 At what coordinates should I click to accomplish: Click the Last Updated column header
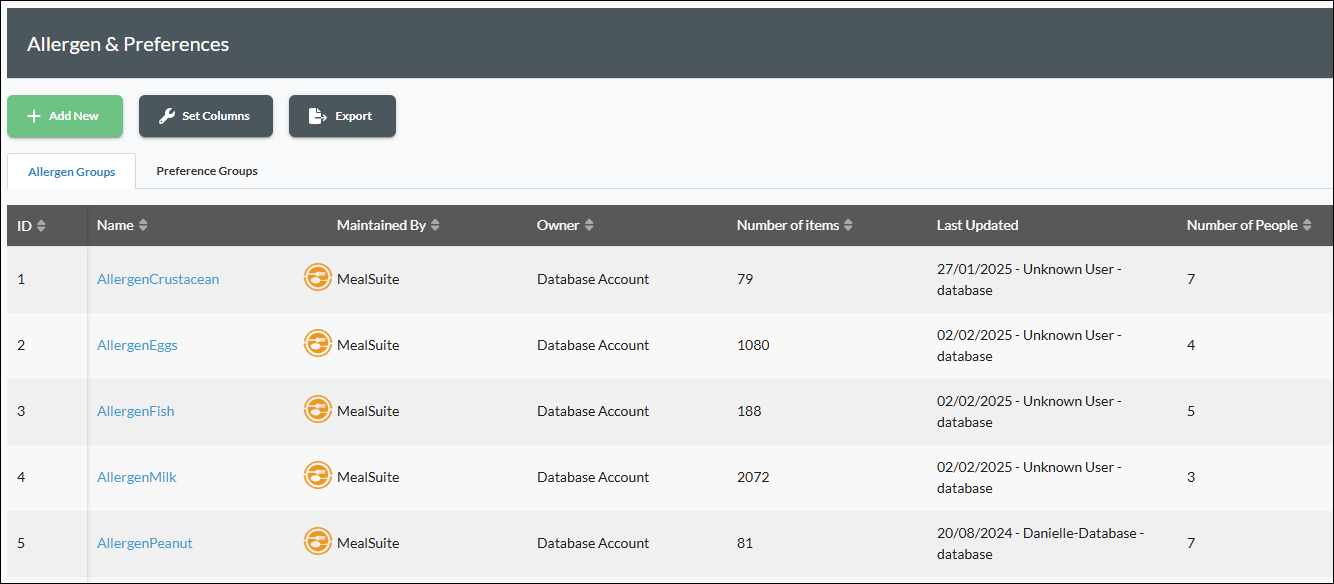[977, 226]
